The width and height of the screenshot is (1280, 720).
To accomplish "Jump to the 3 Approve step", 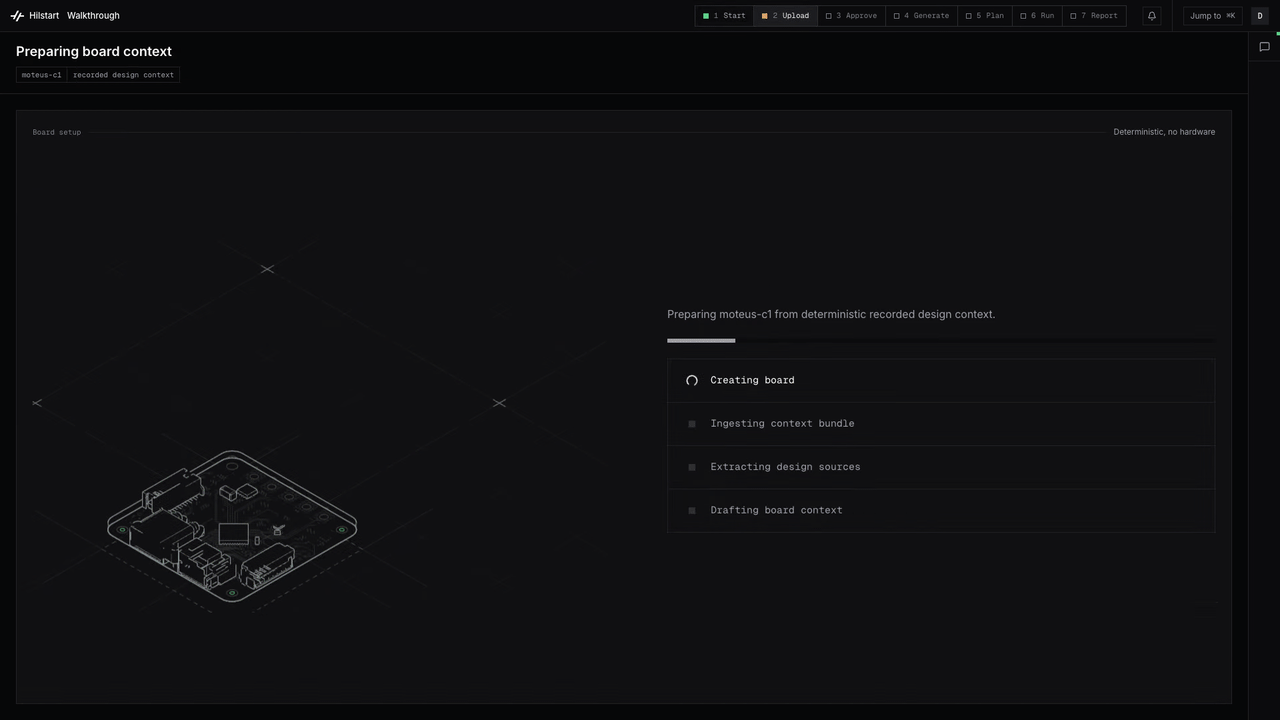I will point(851,16).
